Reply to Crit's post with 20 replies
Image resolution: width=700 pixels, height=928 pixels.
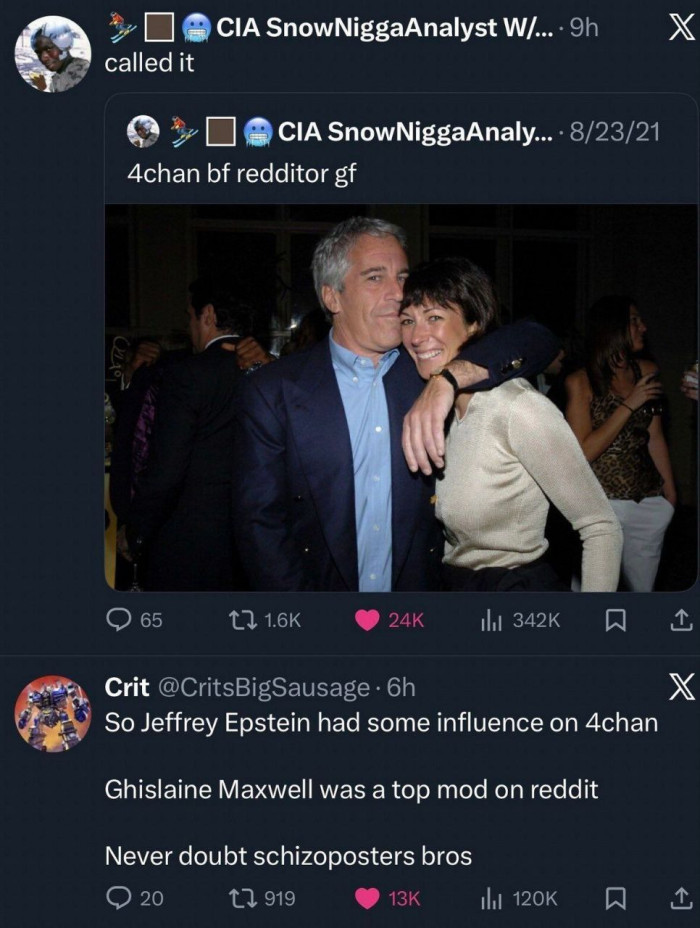pos(119,898)
